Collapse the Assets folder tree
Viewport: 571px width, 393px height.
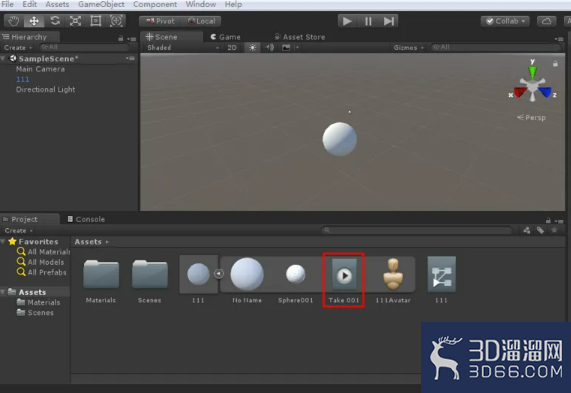3,292
